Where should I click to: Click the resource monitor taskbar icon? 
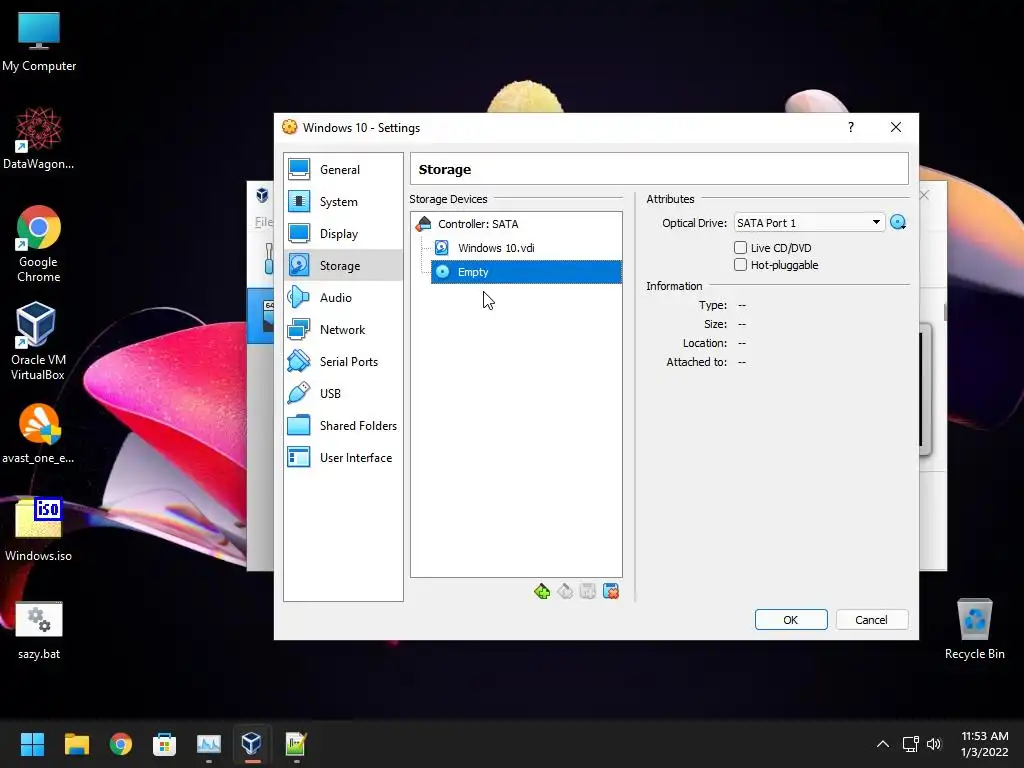coord(209,744)
